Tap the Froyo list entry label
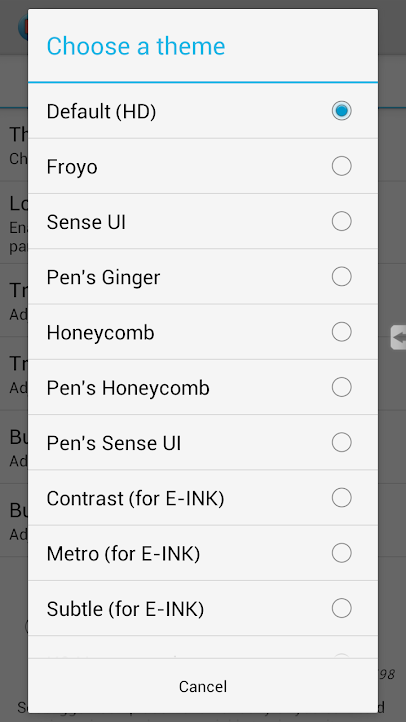Screen dimensions: 406x722 coord(72,167)
